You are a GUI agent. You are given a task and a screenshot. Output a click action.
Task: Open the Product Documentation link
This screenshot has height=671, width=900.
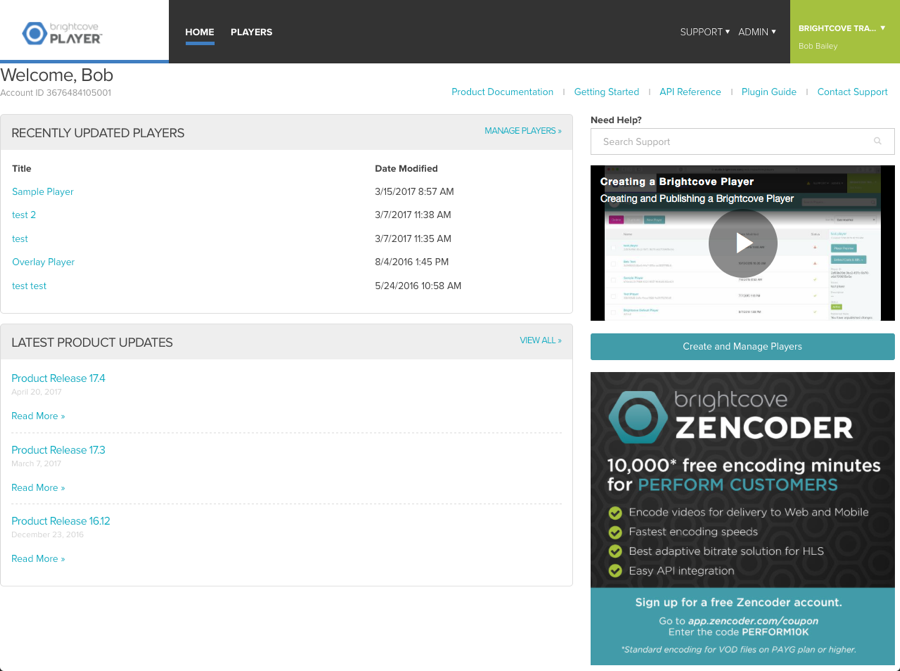pos(502,92)
